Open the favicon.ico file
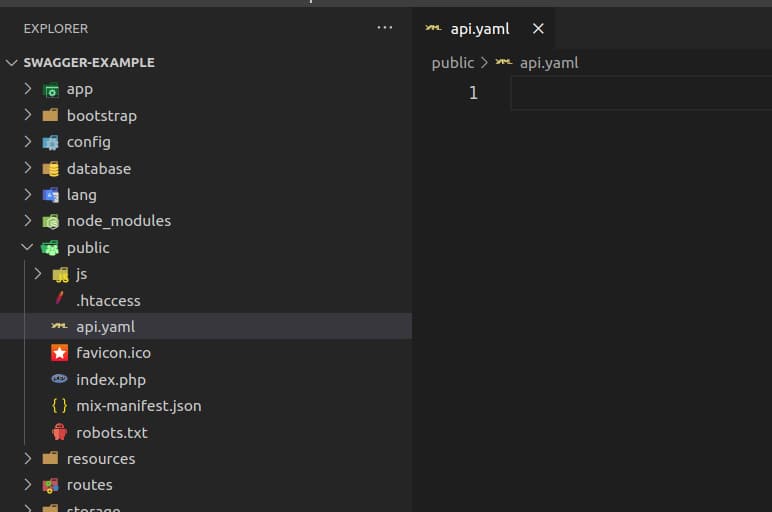Image resolution: width=772 pixels, height=512 pixels. [x=114, y=353]
